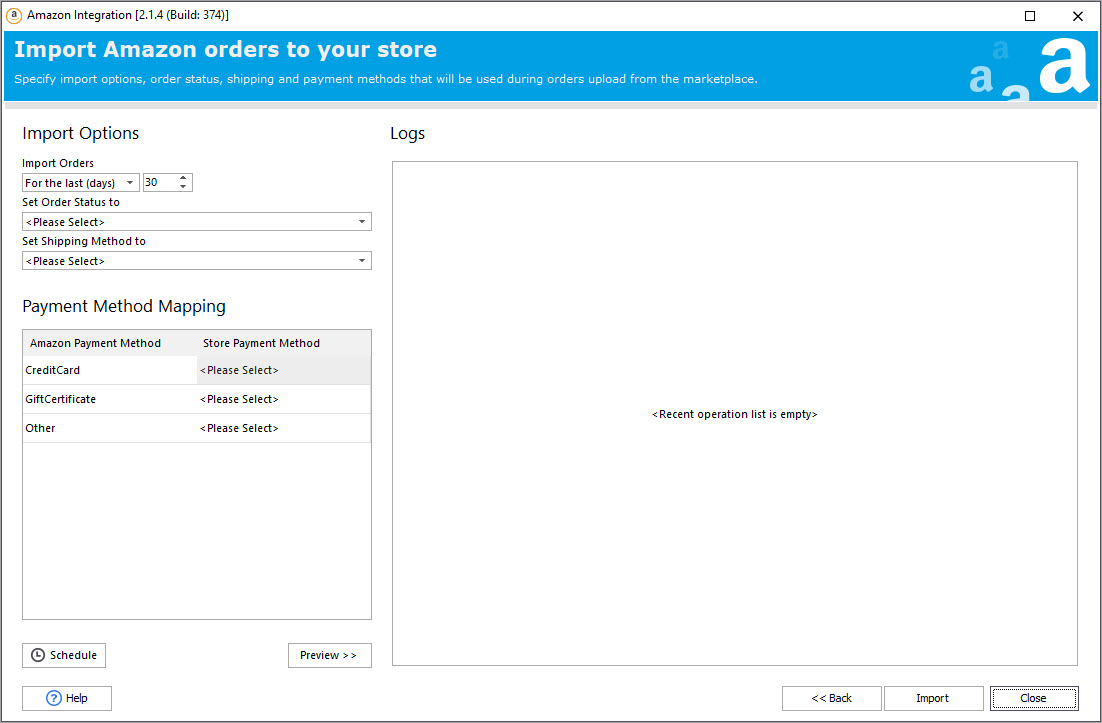Go back with the << Back button
The width and height of the screenshot is (1102, 723).
(x=831, y=698)
